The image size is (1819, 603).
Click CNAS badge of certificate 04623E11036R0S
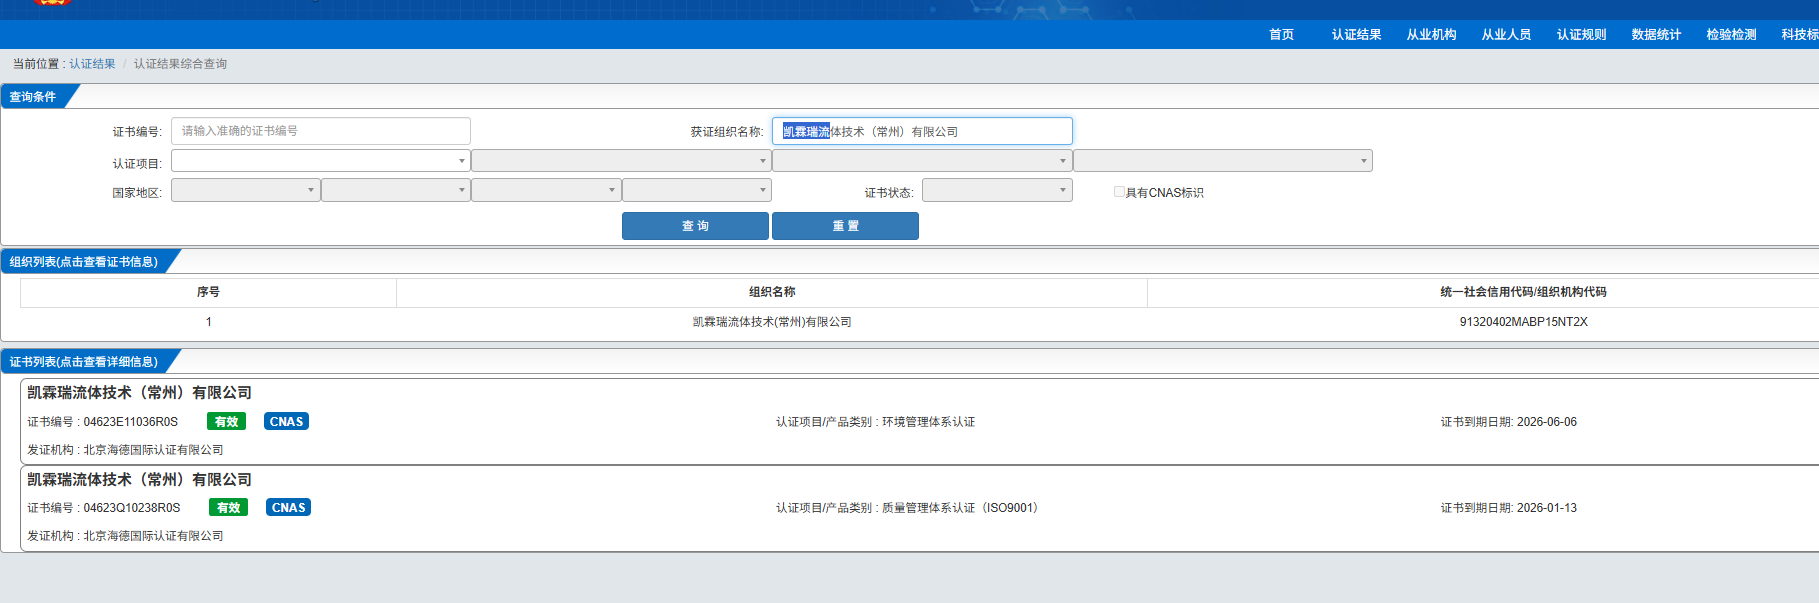coord(286,422)
